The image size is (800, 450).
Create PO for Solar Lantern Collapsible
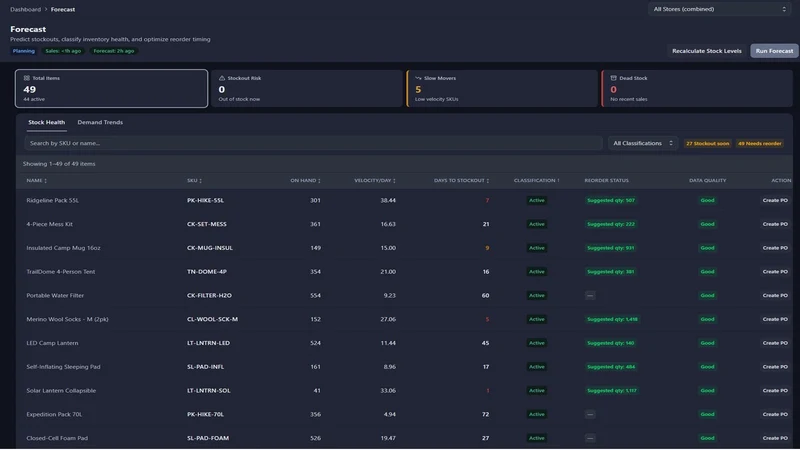tap(775, 391)
